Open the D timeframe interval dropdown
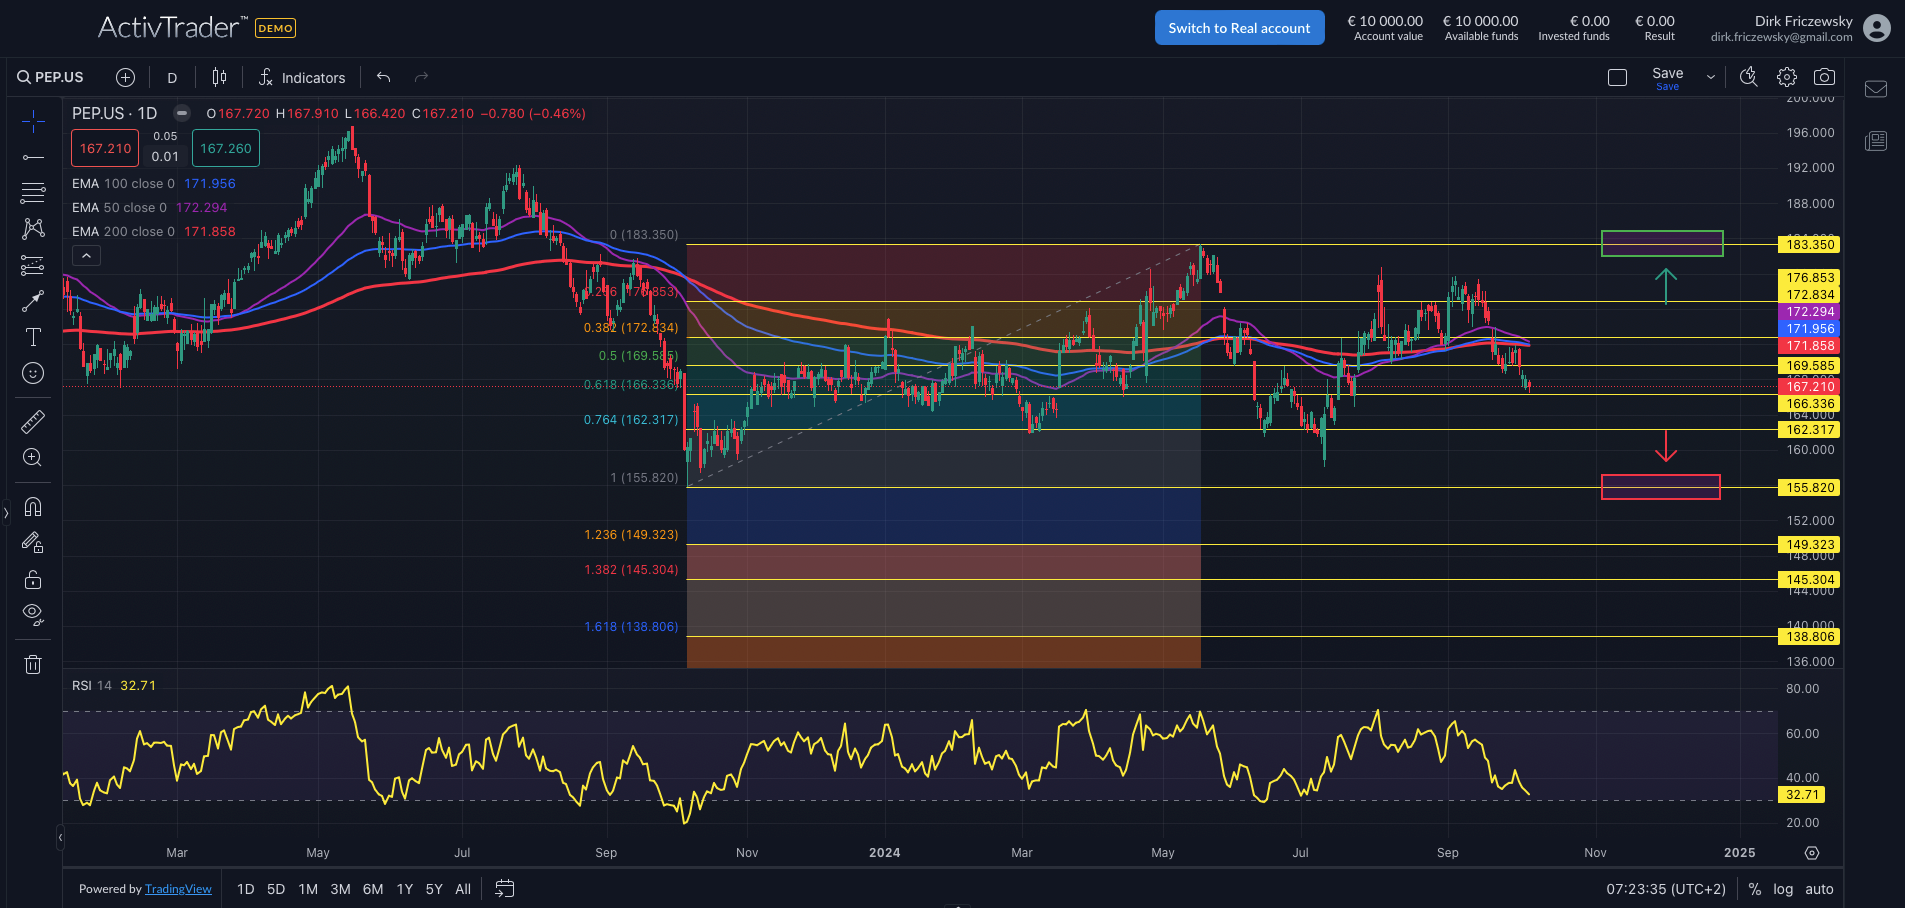The image size is (1905, 908). click(172, 77)
